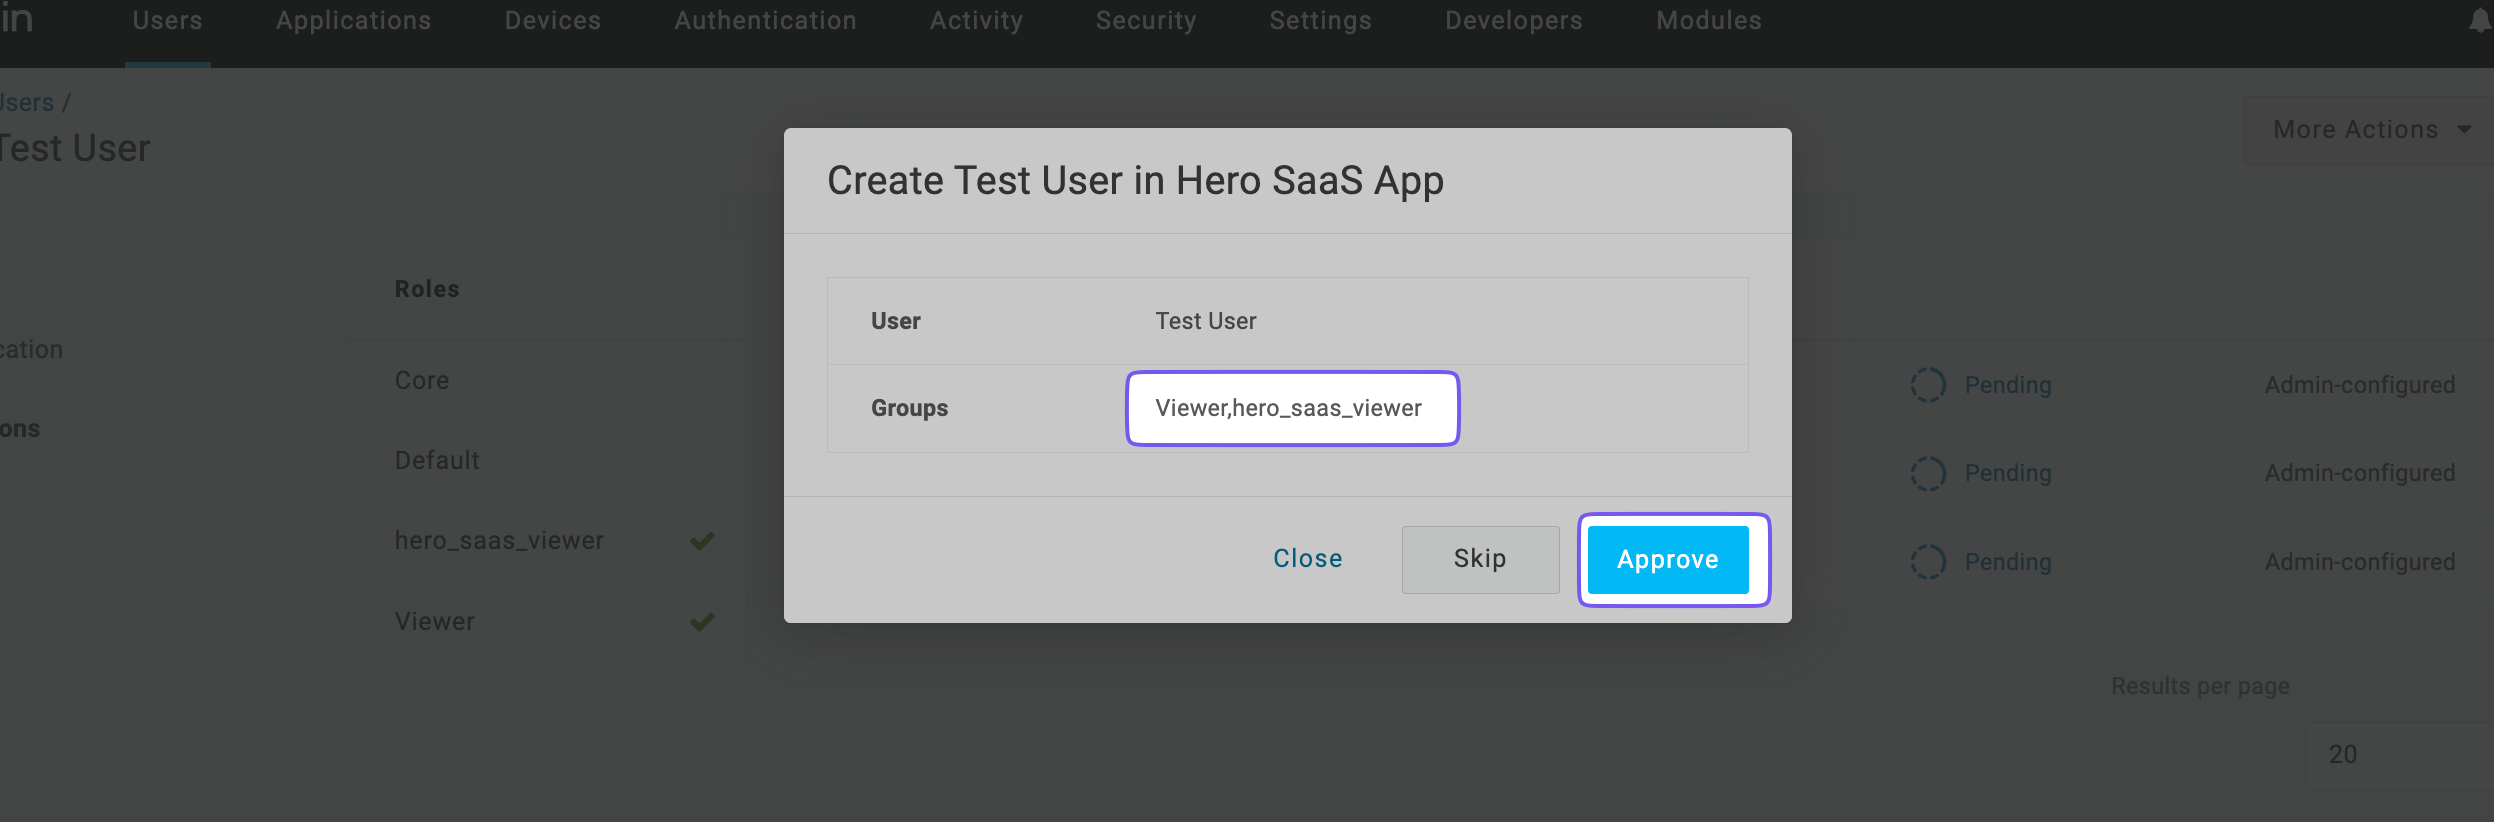Open the Applications menu

tap(353, 21)
